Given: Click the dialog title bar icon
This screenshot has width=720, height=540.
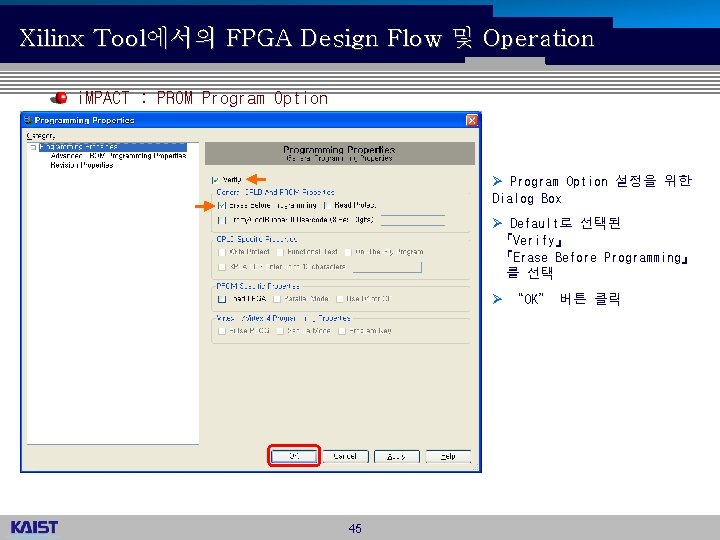Looking at the screenshot, I should (x=28, y=120).
